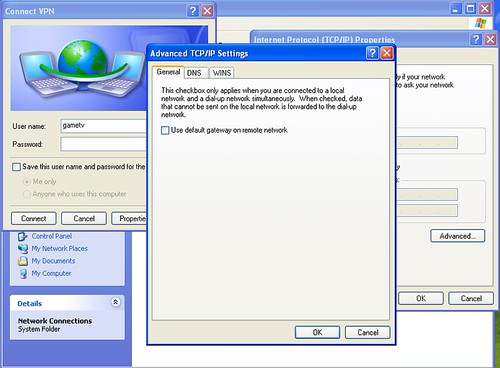Click the My Network Places icon
The height and width of the screenshot is (368, 500).
23,249
